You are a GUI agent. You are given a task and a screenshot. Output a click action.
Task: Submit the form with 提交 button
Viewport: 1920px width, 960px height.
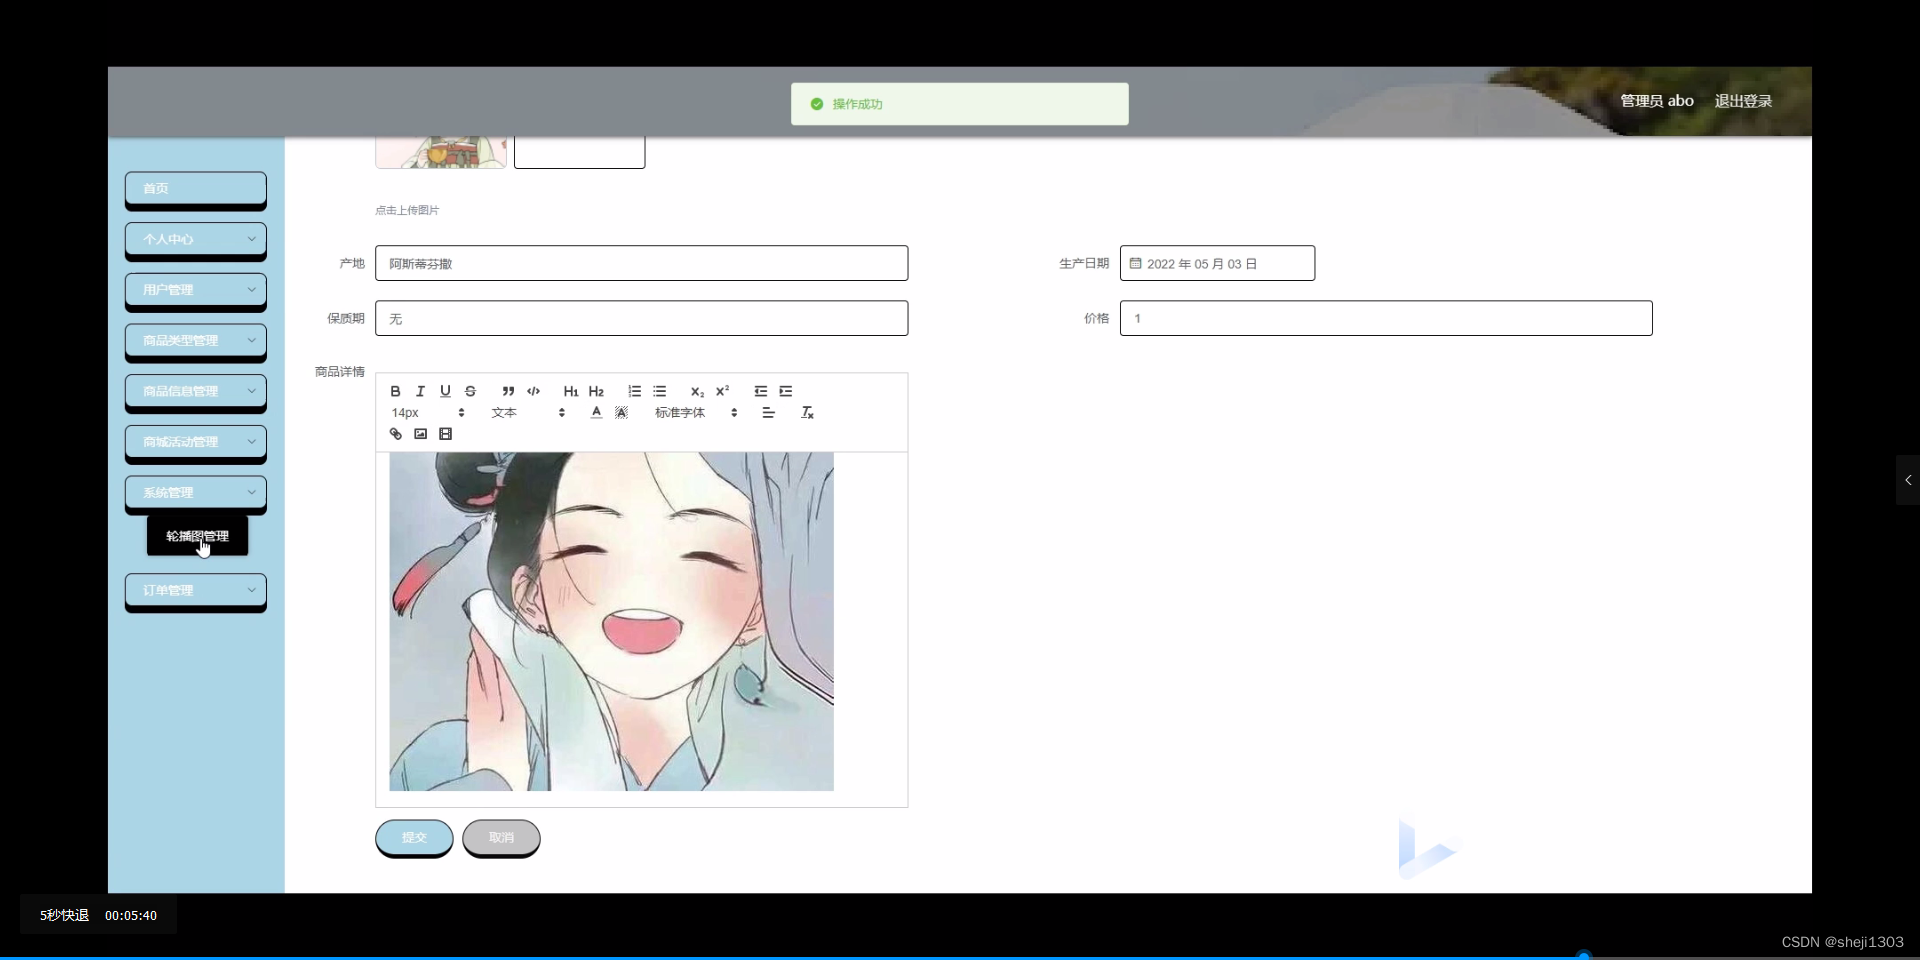(413, 838)
